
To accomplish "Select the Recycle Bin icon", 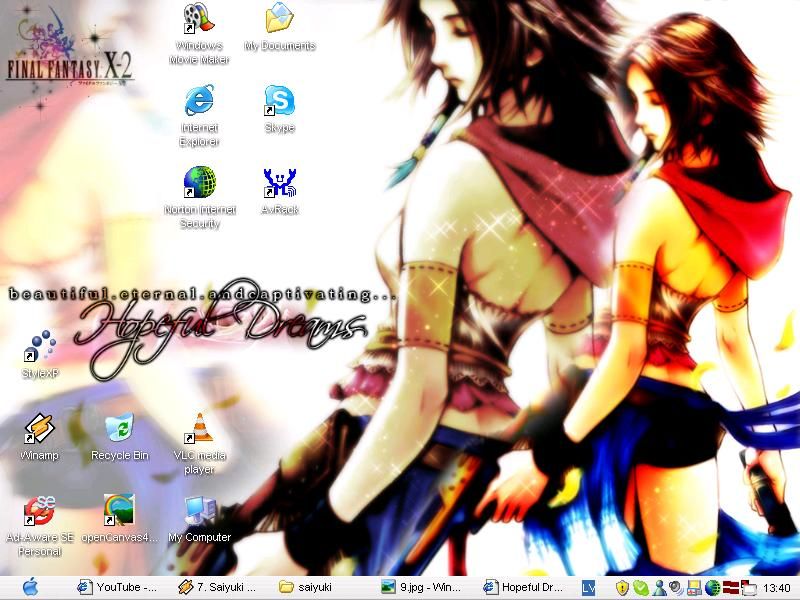I will point(119,436).
